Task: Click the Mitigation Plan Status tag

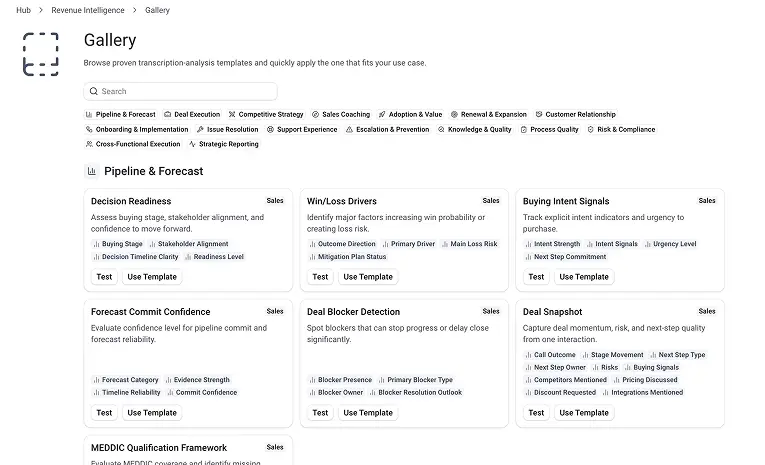Action: point(347,257)
